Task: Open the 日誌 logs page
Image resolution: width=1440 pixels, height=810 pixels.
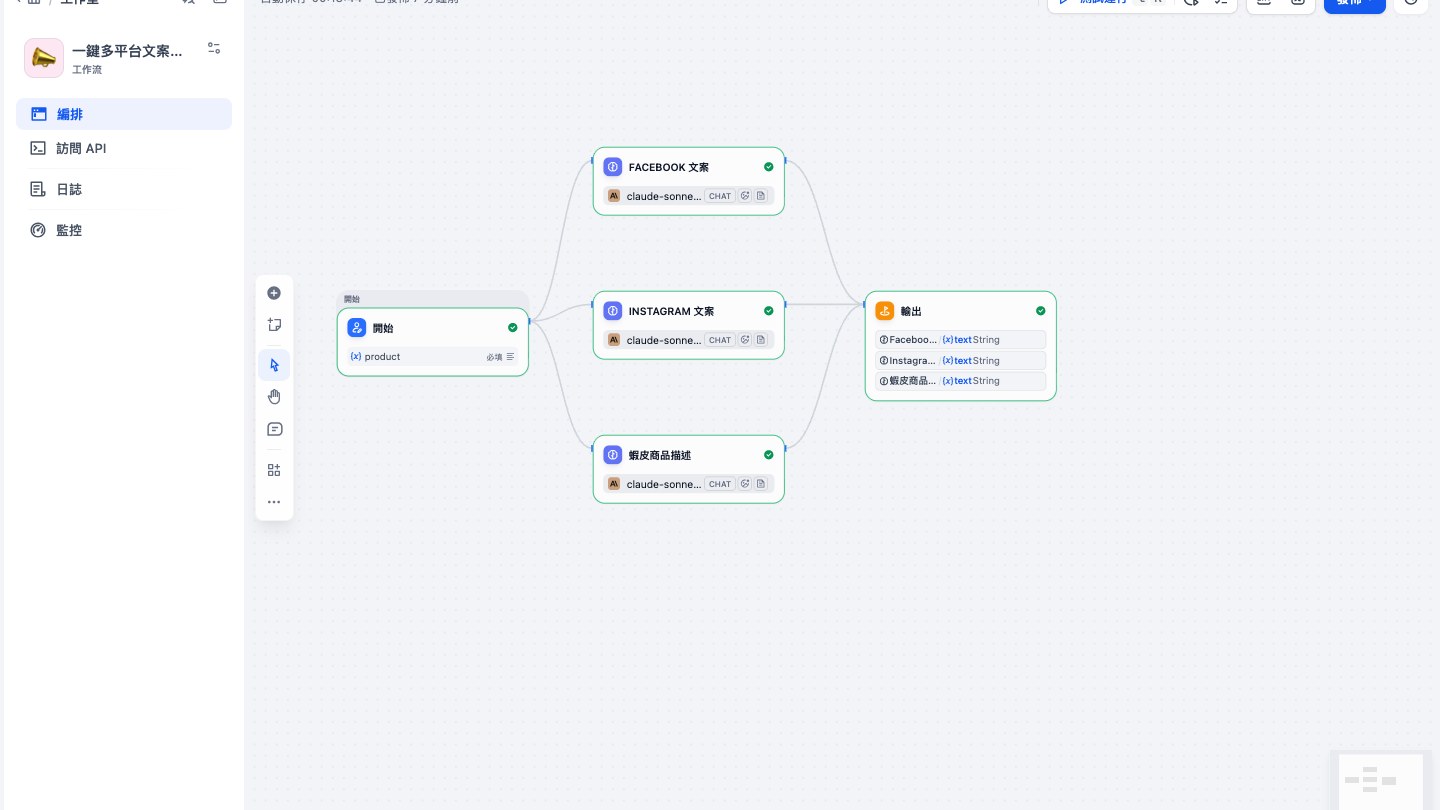Action: coord(124,189)
